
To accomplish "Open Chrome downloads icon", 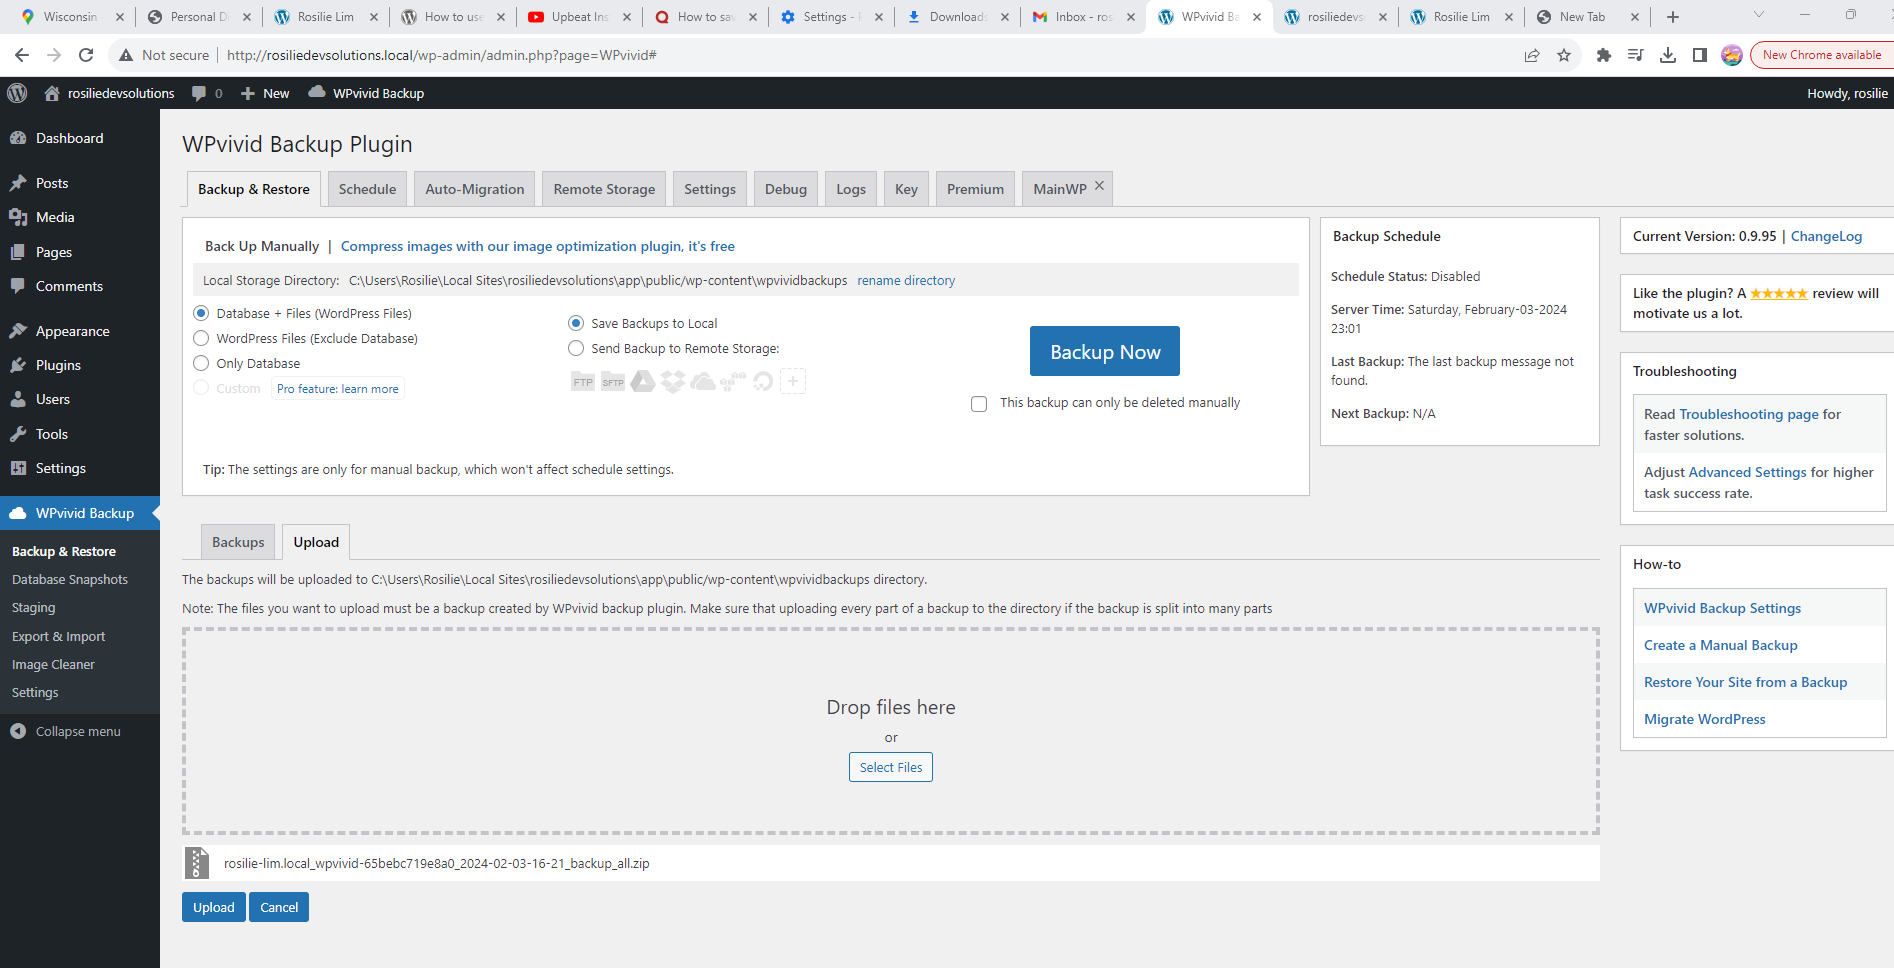I will tap(1668, 55).
